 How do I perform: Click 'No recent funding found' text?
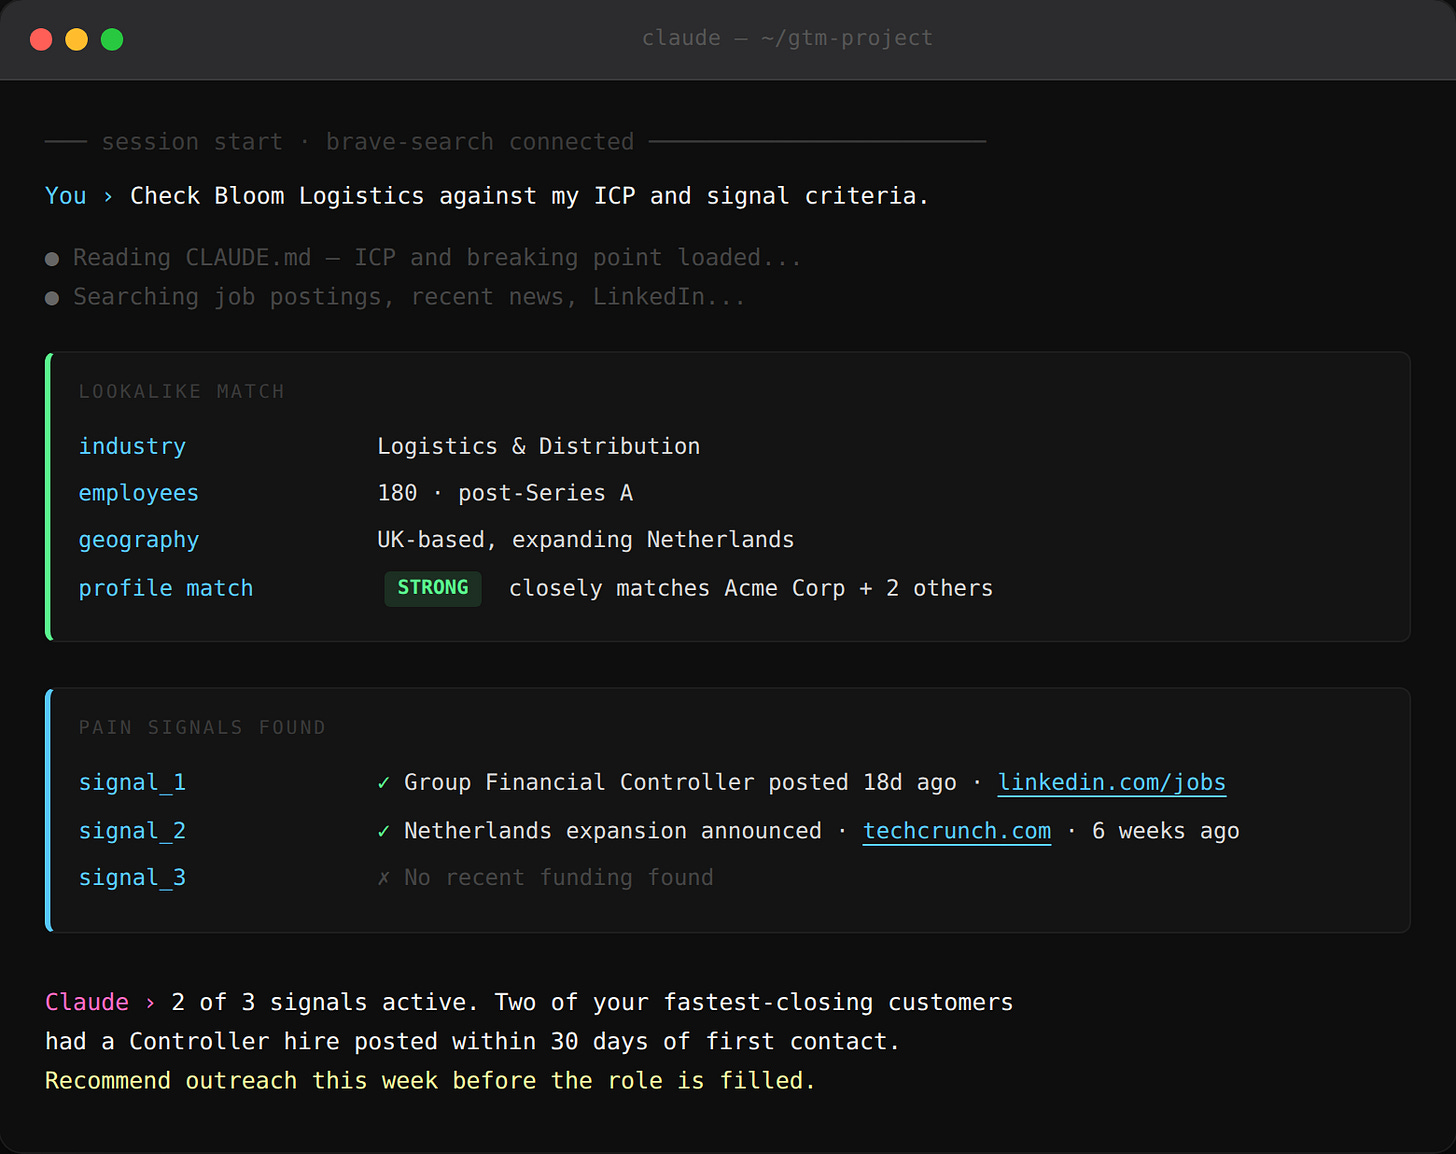(x=559, y=878)
